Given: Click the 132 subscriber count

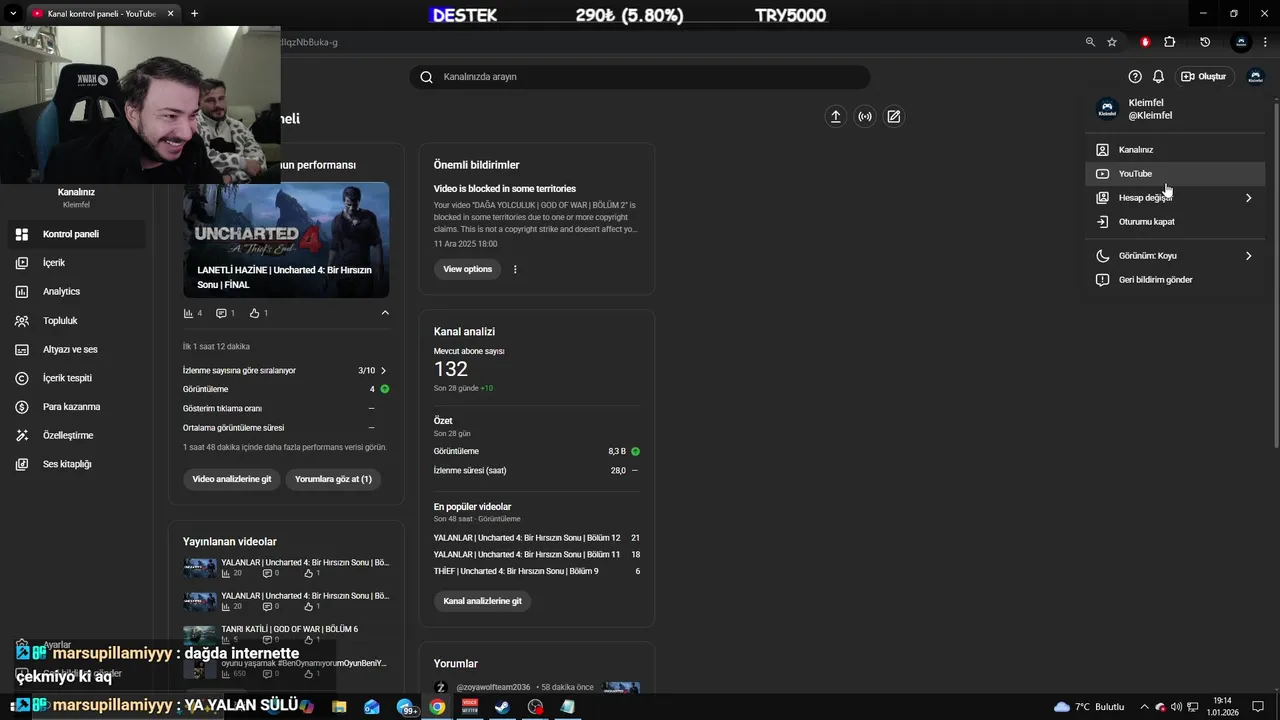Looking at the screenshot, I should tap(451, 369).
